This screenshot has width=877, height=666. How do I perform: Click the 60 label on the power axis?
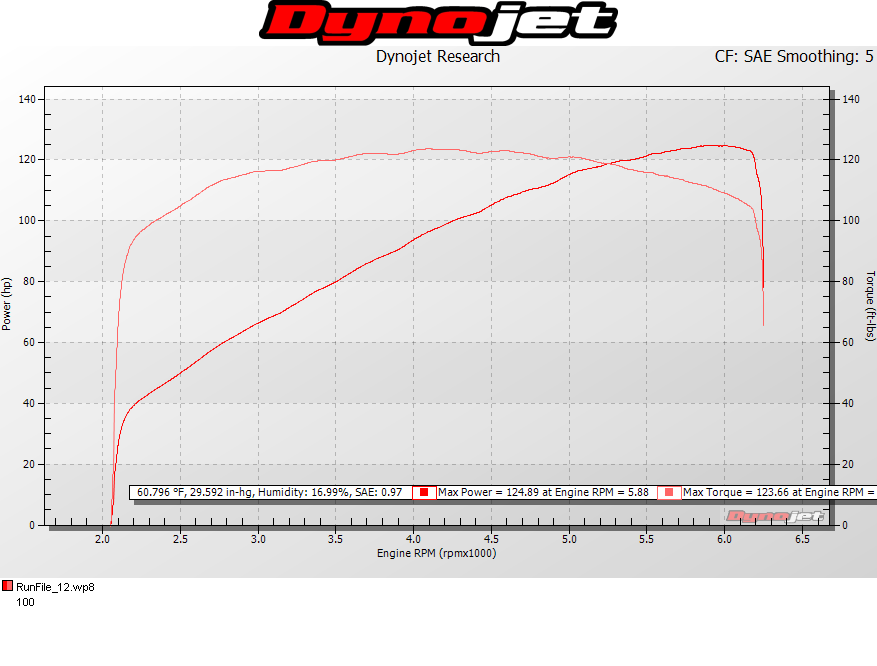(x=29, y=342)
